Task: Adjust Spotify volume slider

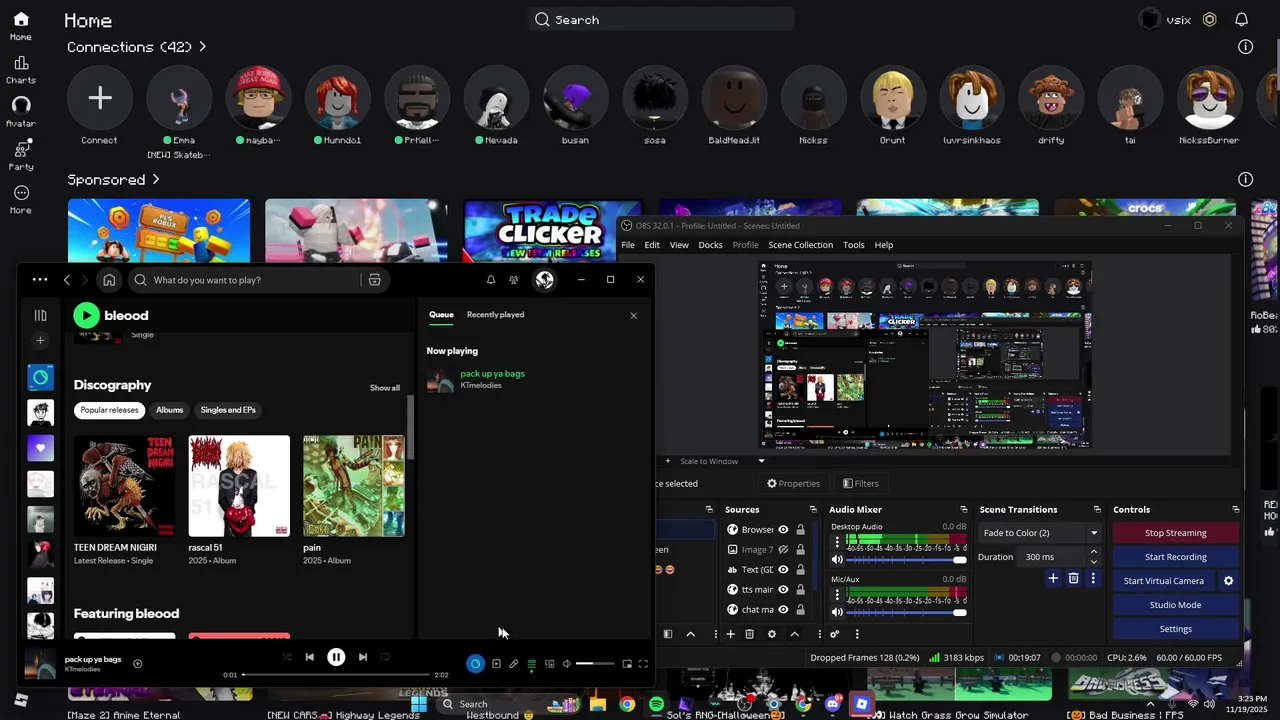Action: pyautogui.click(x=595, y=664)
